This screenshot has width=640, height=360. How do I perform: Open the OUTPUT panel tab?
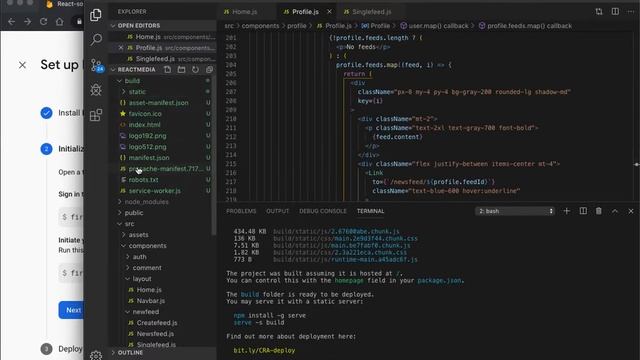[278, 211]
